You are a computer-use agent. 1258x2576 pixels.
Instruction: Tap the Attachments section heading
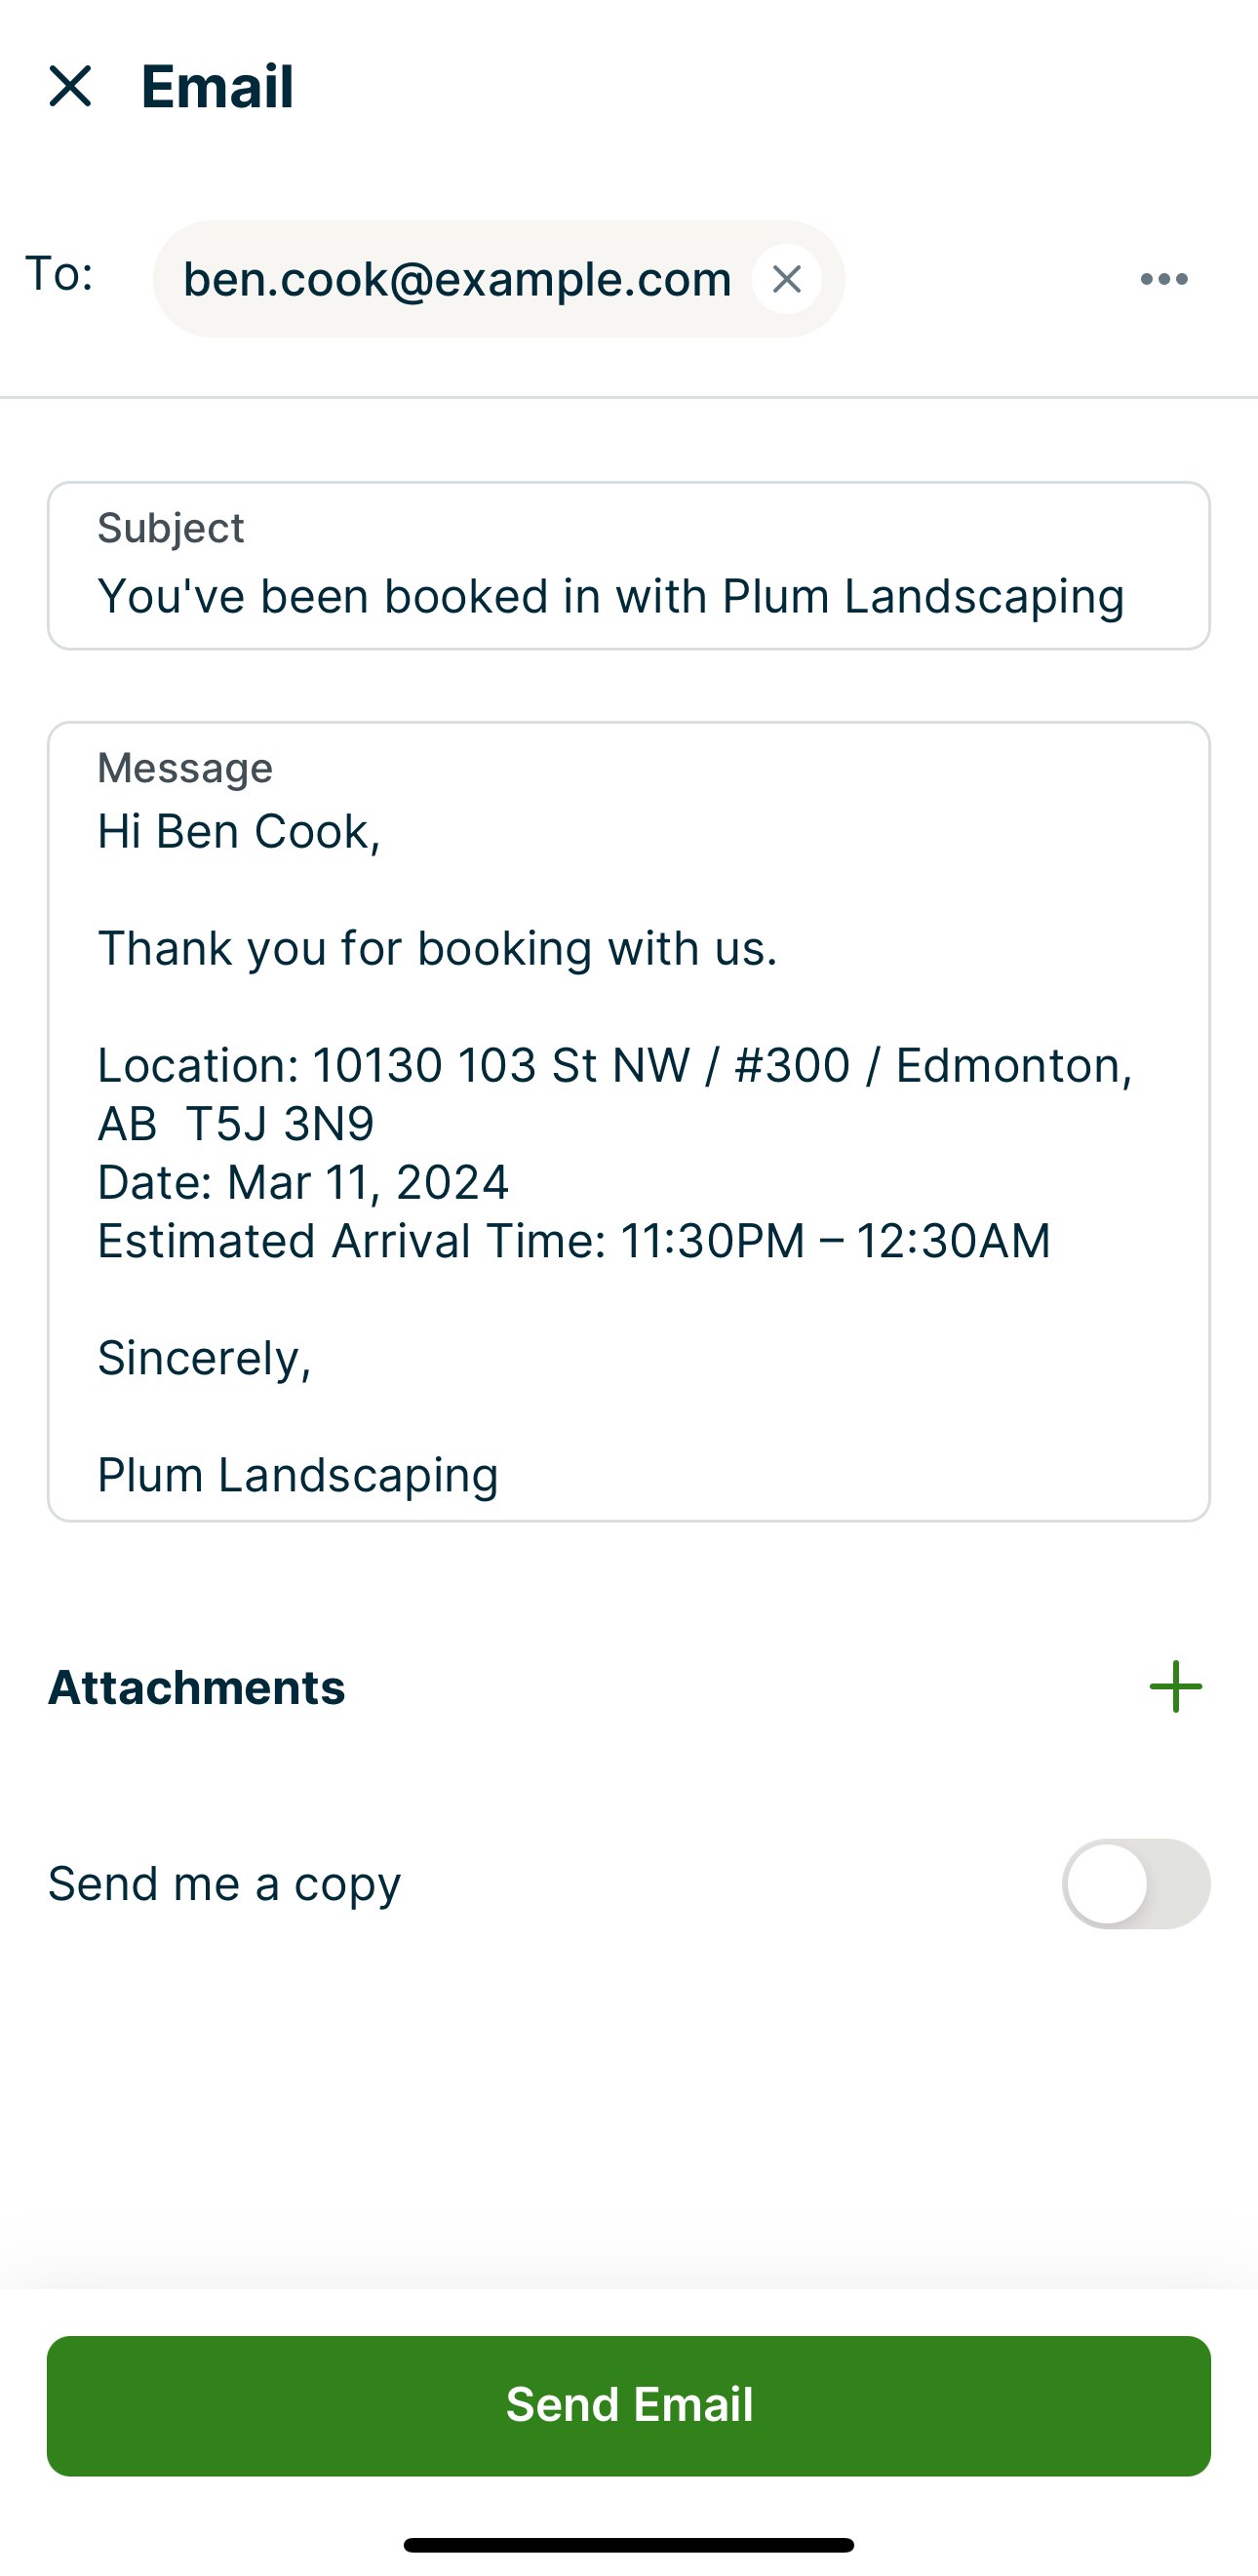[197, 1687]
